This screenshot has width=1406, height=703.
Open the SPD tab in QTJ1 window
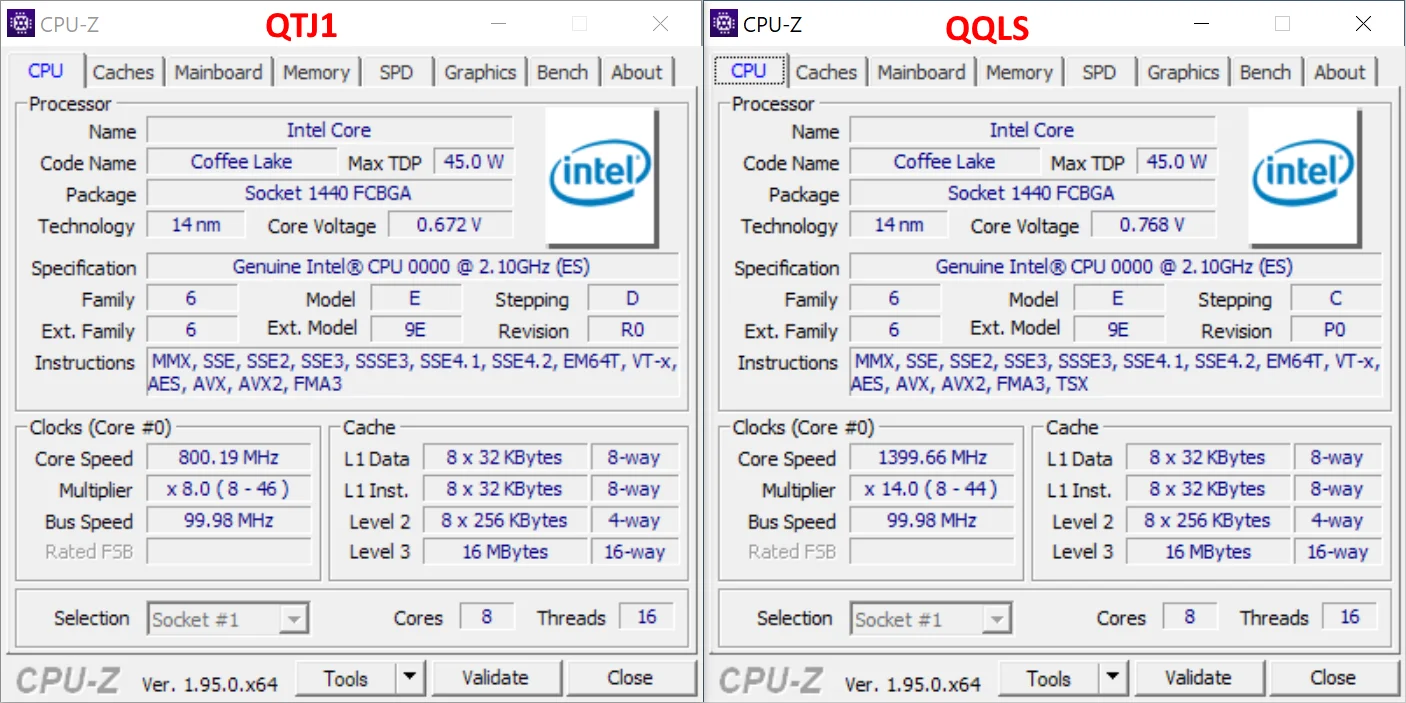click(x=396, y=72)
